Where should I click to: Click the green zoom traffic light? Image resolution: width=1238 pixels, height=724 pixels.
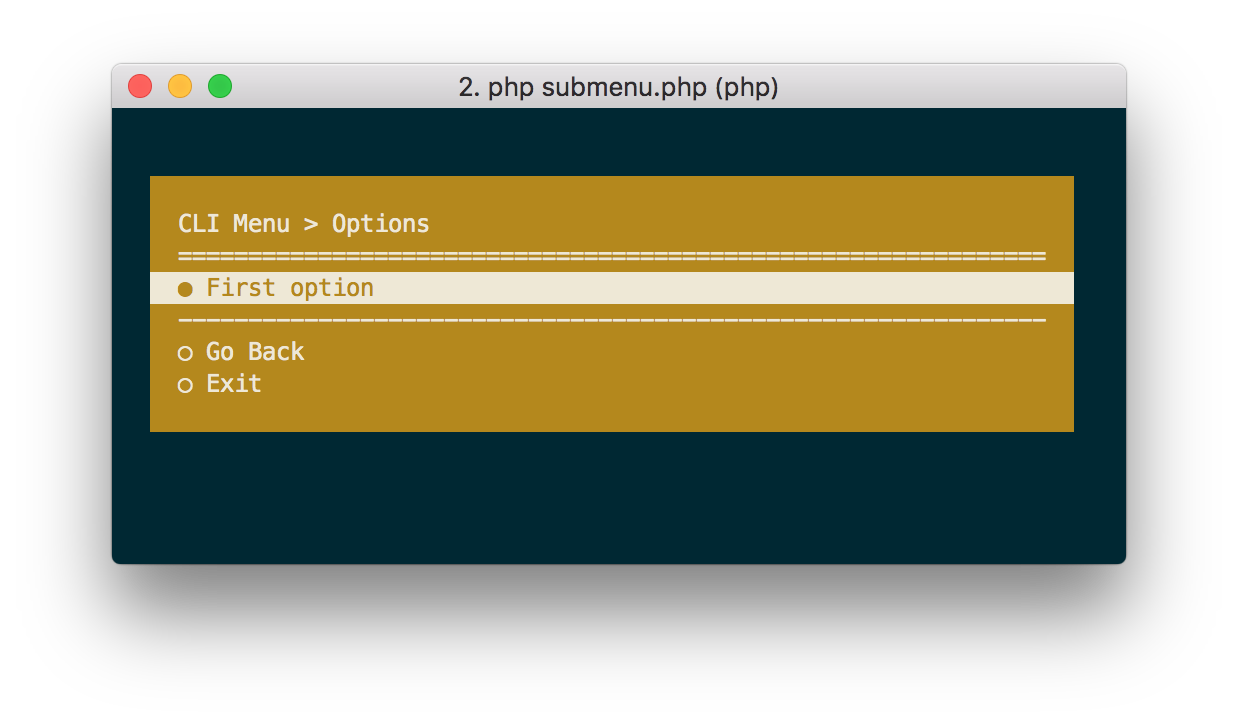(220, 87)
